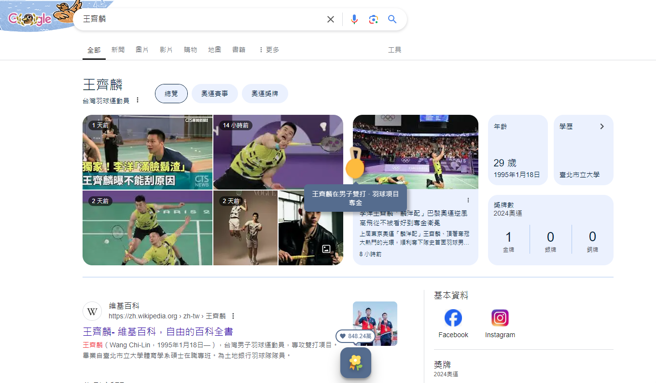Open Google Lens image search

coord(373,19)
